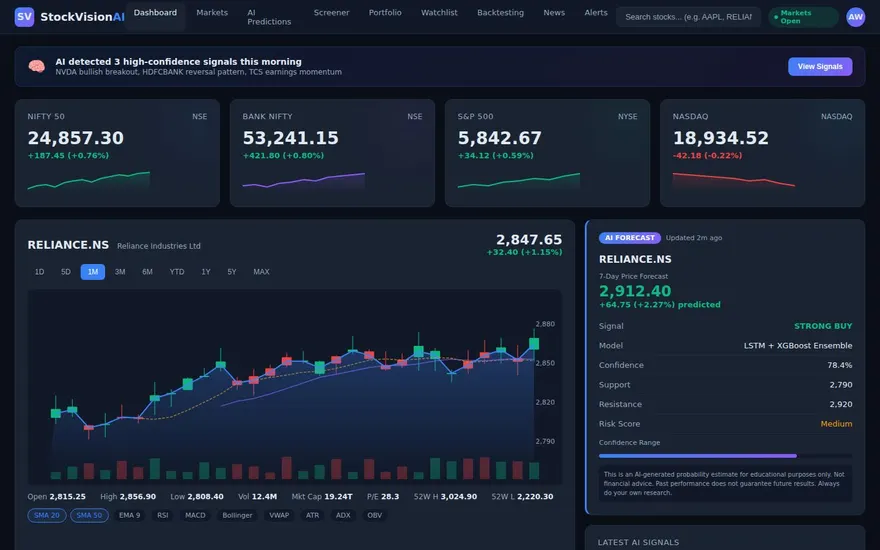The height and width of the screenshot is (550, 880).
Task: Click the 2,912.40 forecast price
Action: [635, 291]
